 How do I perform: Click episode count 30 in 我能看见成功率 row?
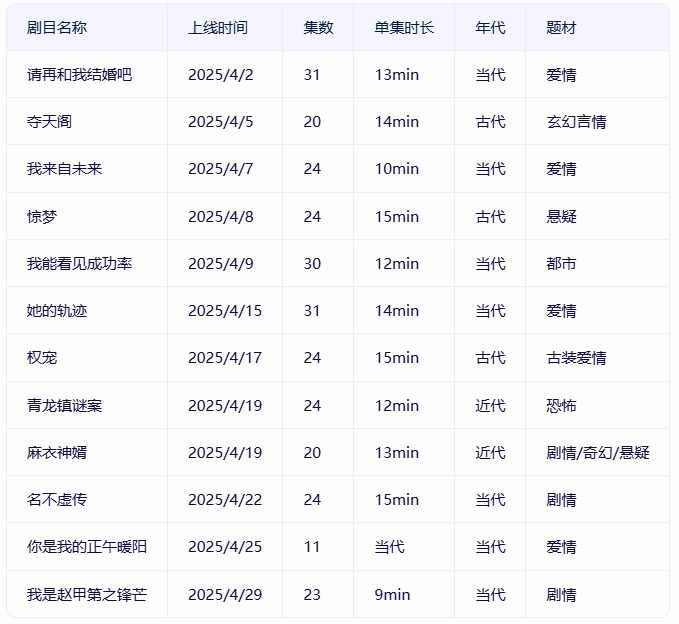click(x=312, y=263)
